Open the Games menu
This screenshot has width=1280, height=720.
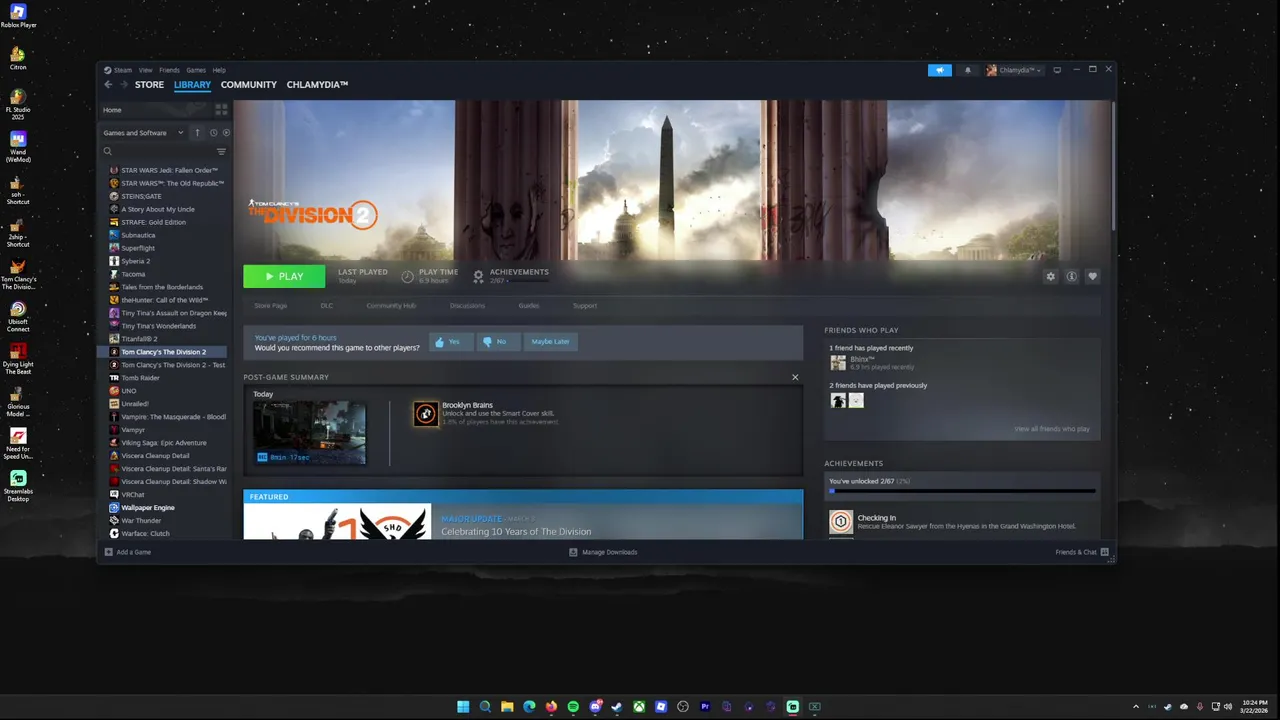point(196,70)
